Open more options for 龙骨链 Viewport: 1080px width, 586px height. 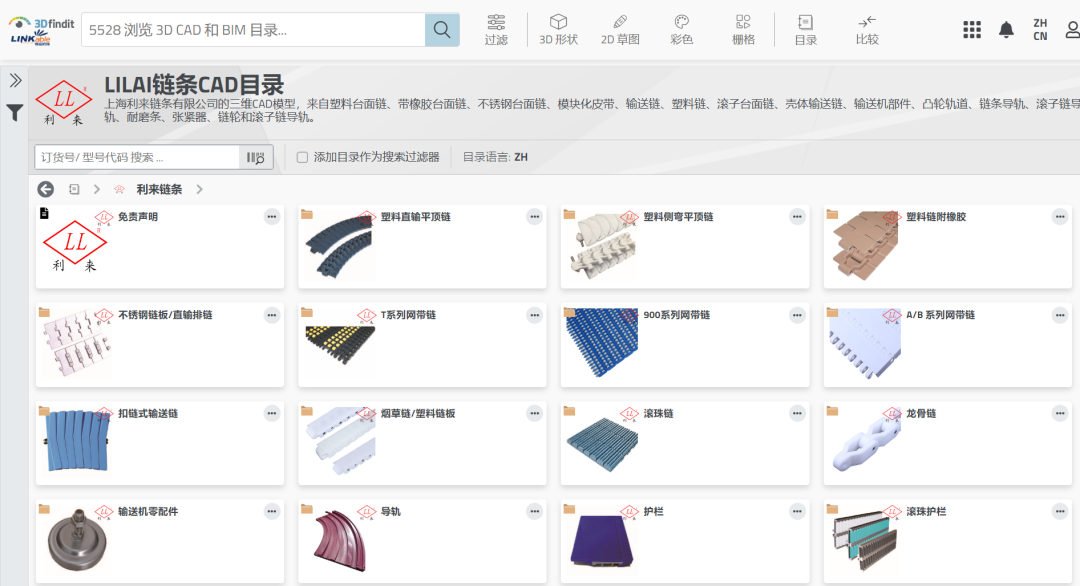pos(1060,414)
